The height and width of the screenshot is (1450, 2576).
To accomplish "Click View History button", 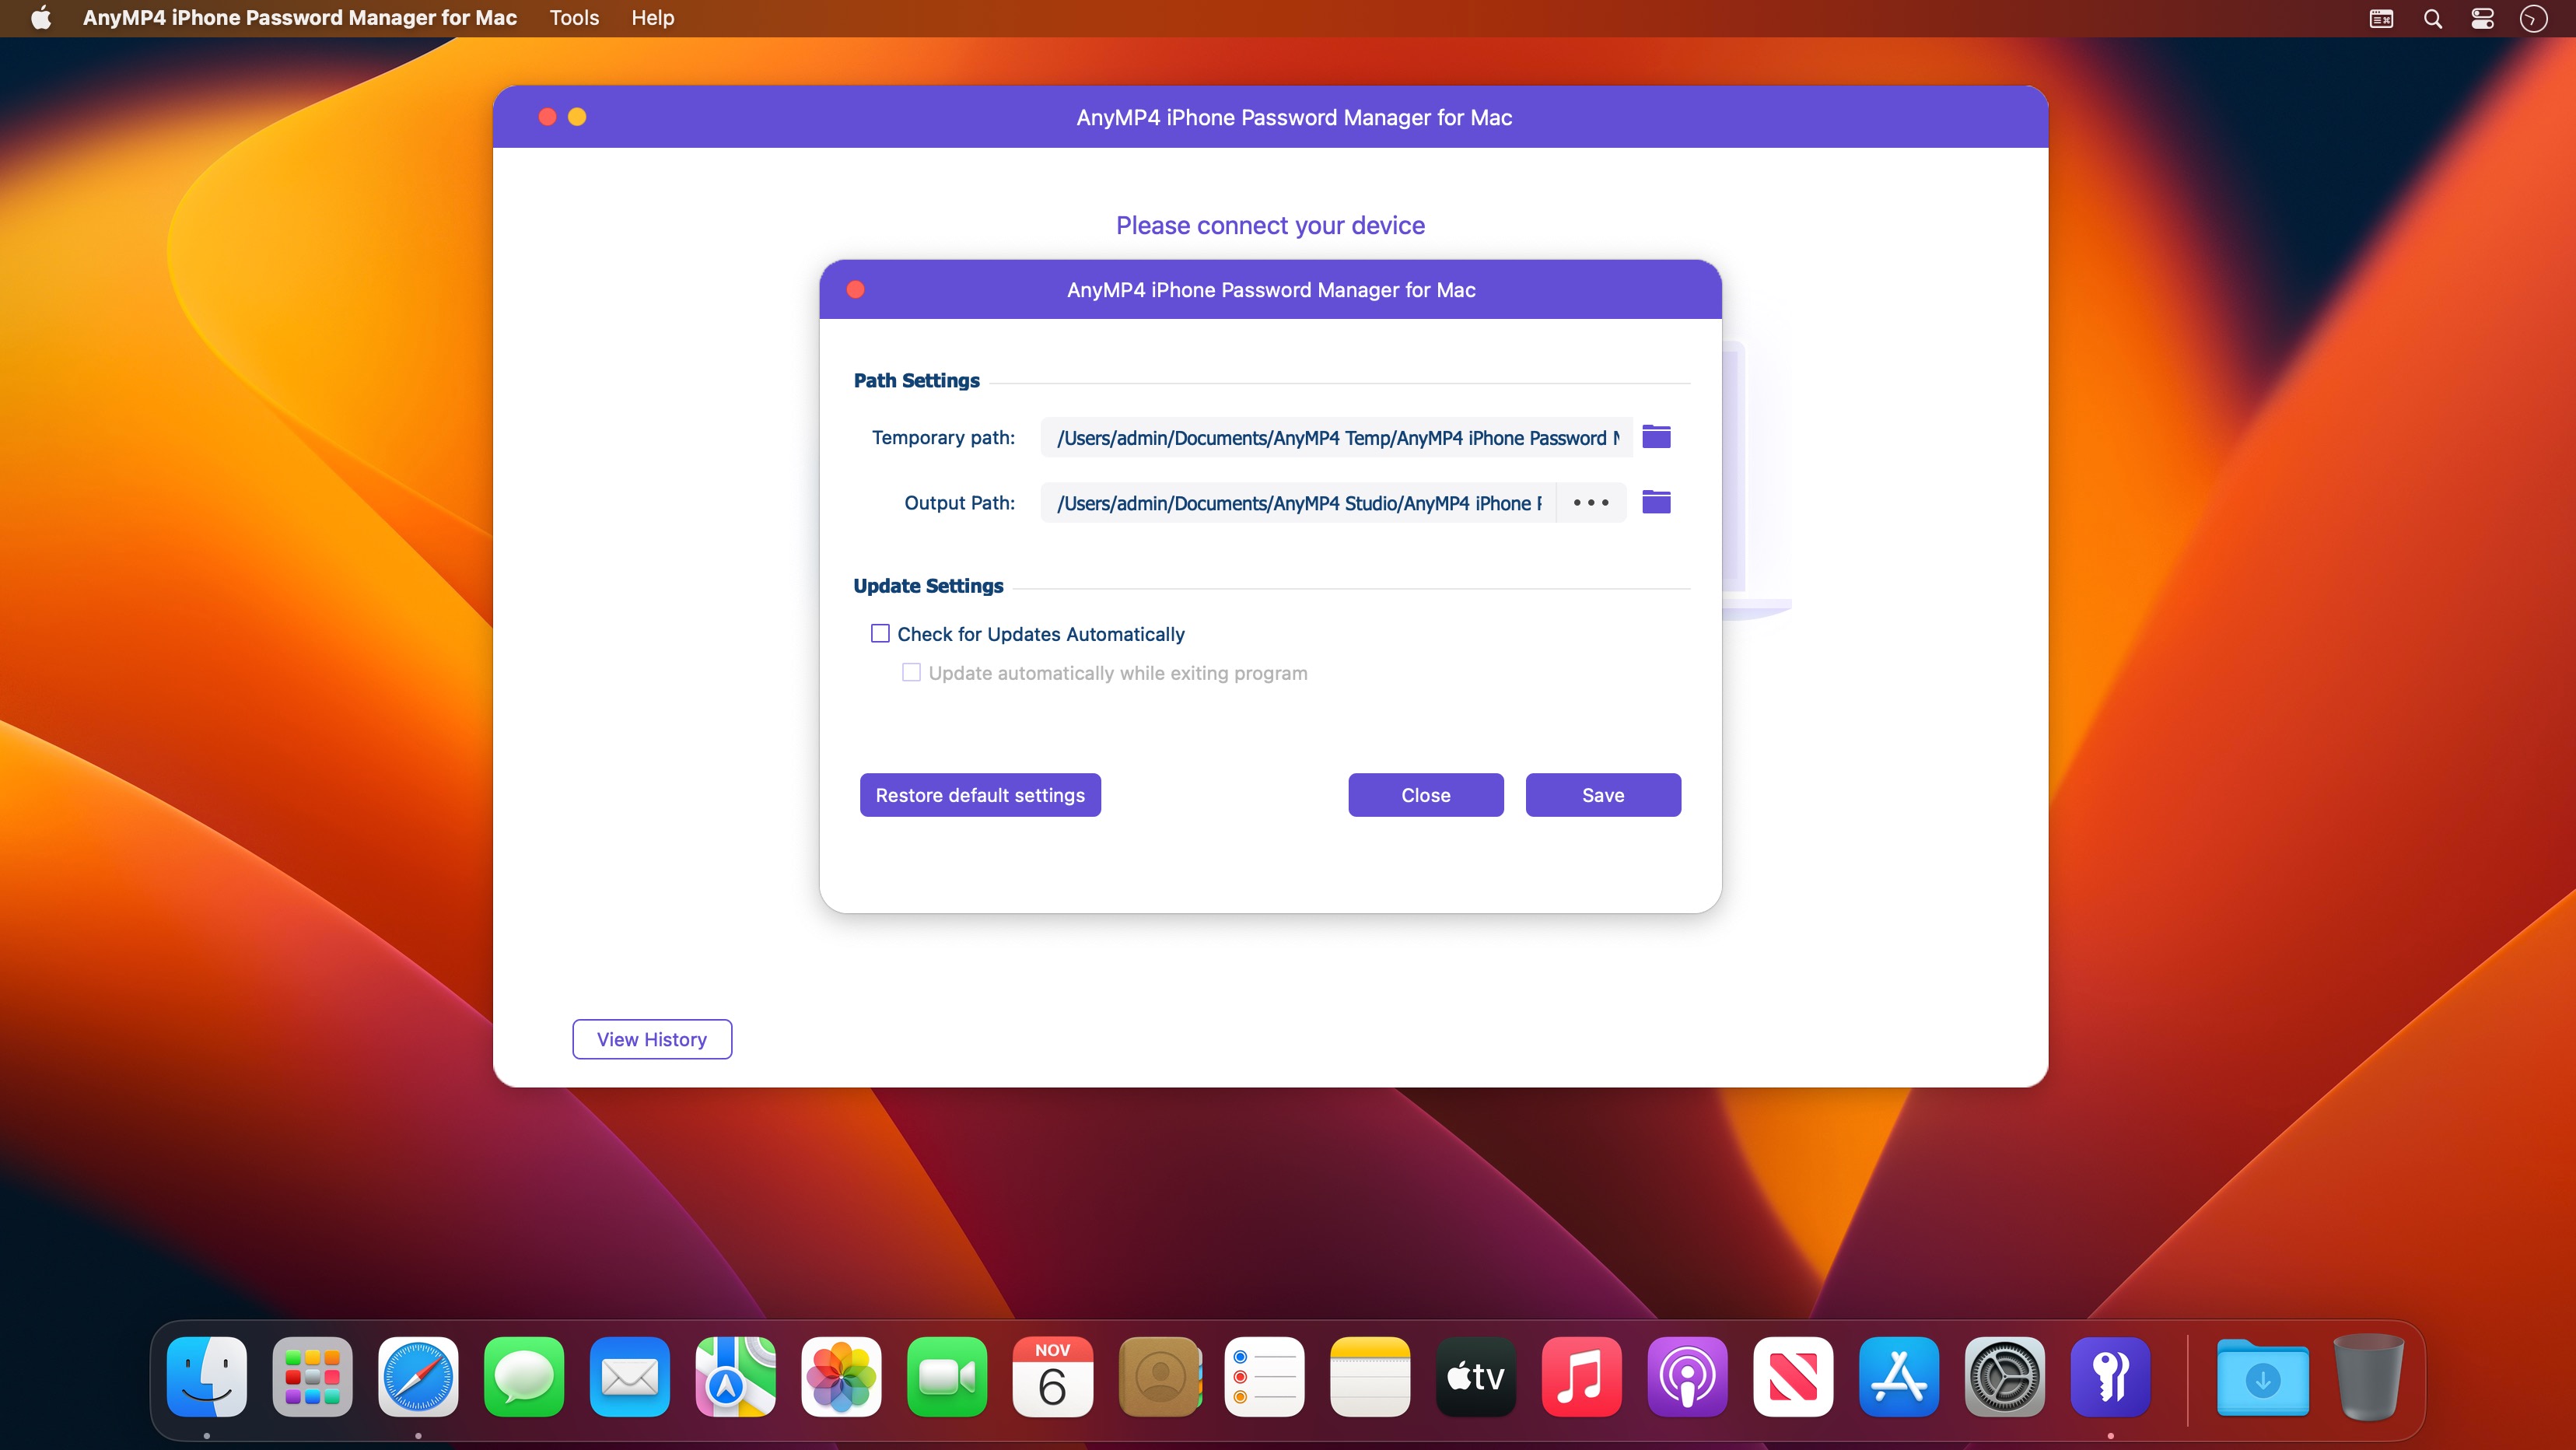I will (x=651, y=1039).
